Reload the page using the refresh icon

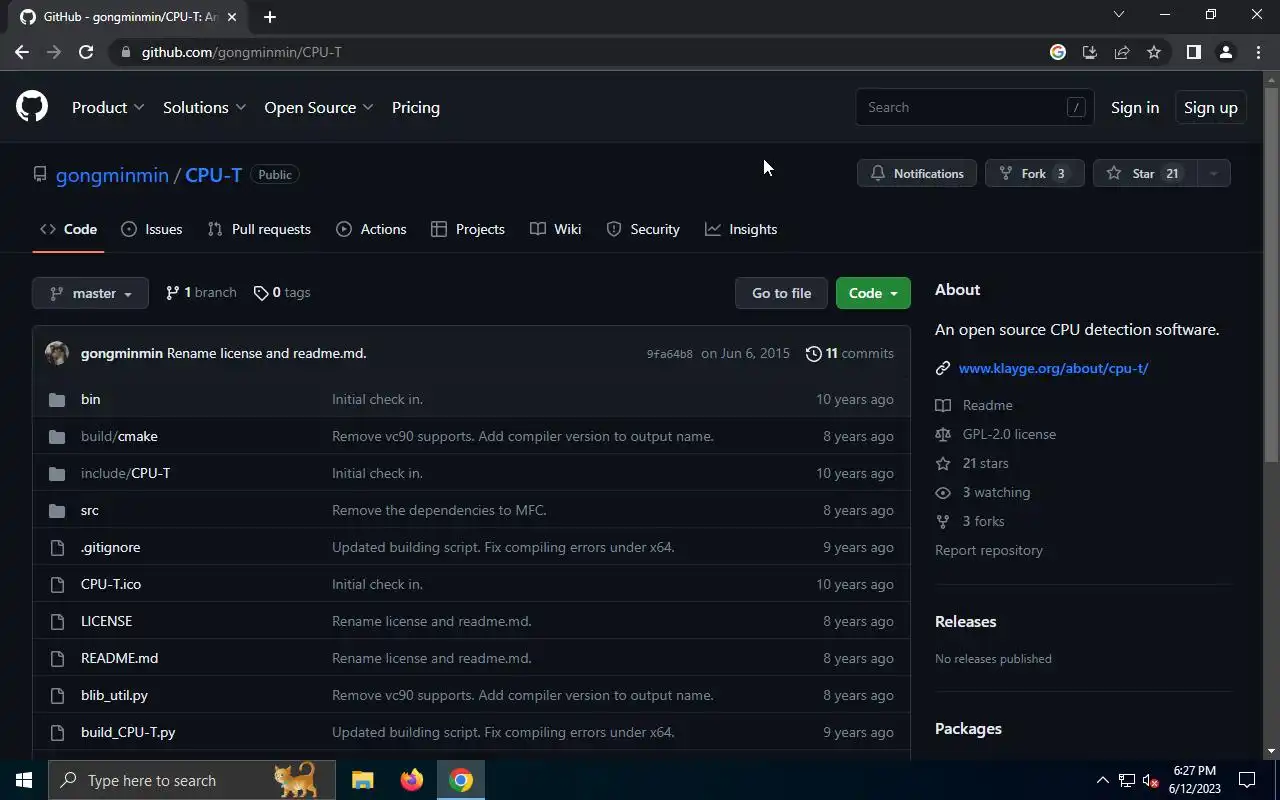86,52
